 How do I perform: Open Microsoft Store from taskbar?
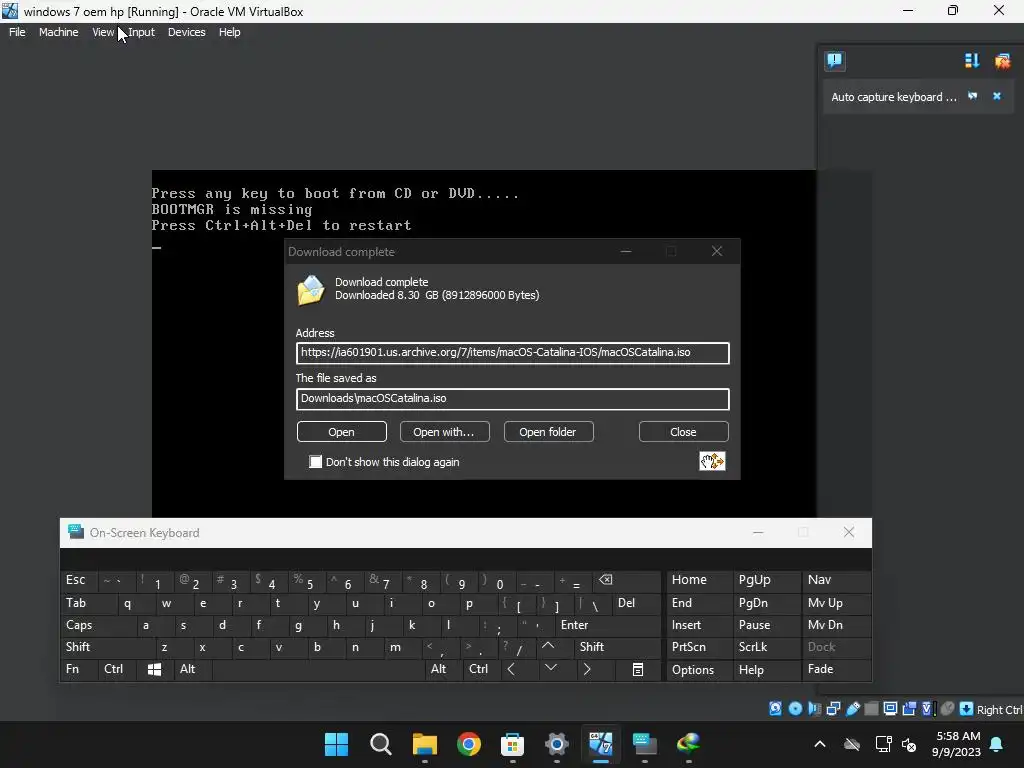[x=513, y=744]
